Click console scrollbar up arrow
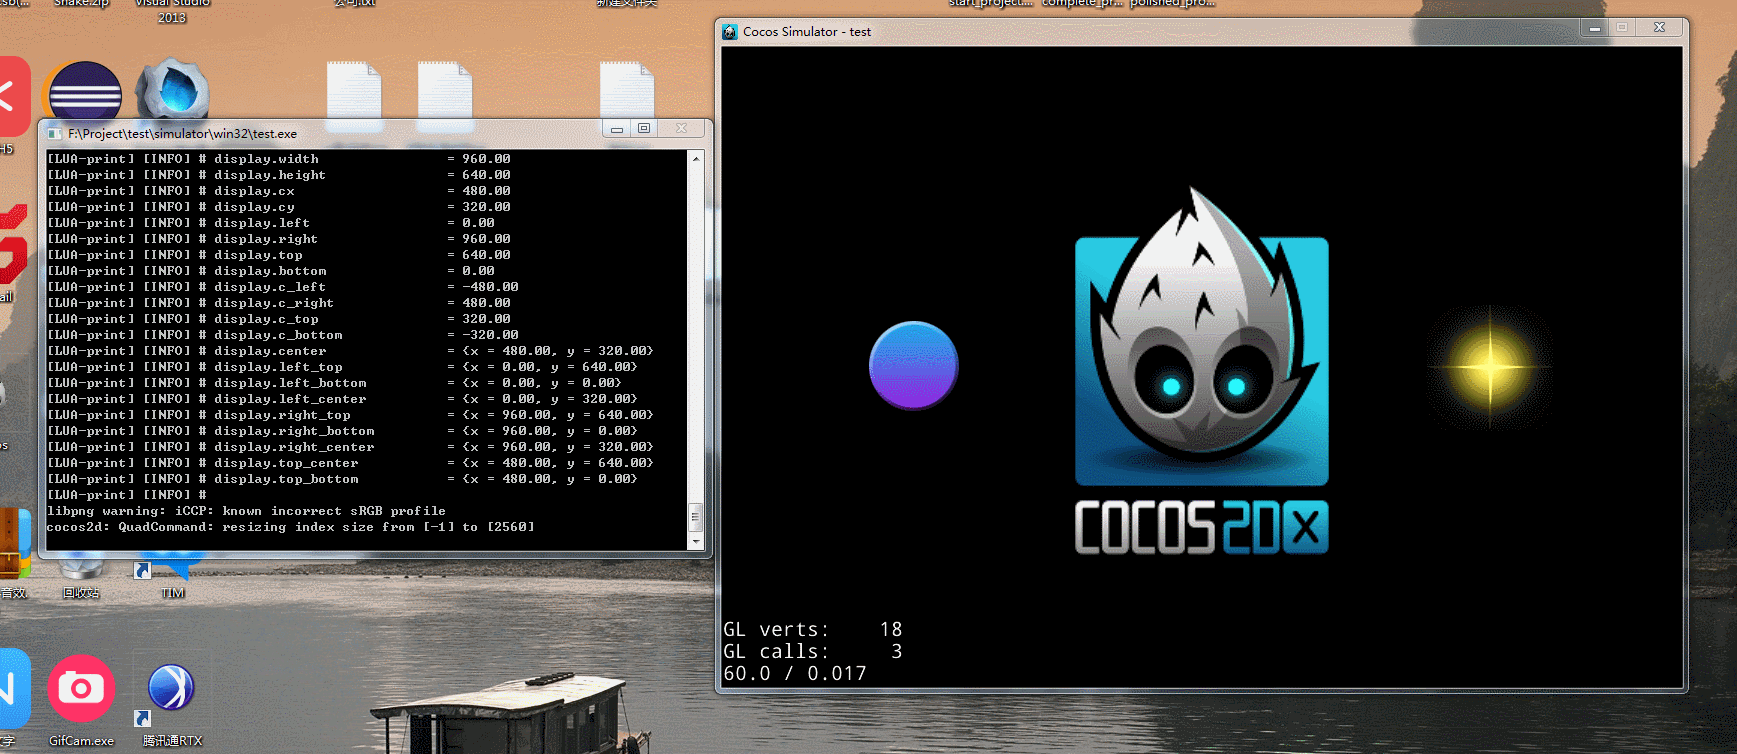Image resolution: width=1737 pixels, height=754 pixels. pyautogui.click(x=696, y=158)
